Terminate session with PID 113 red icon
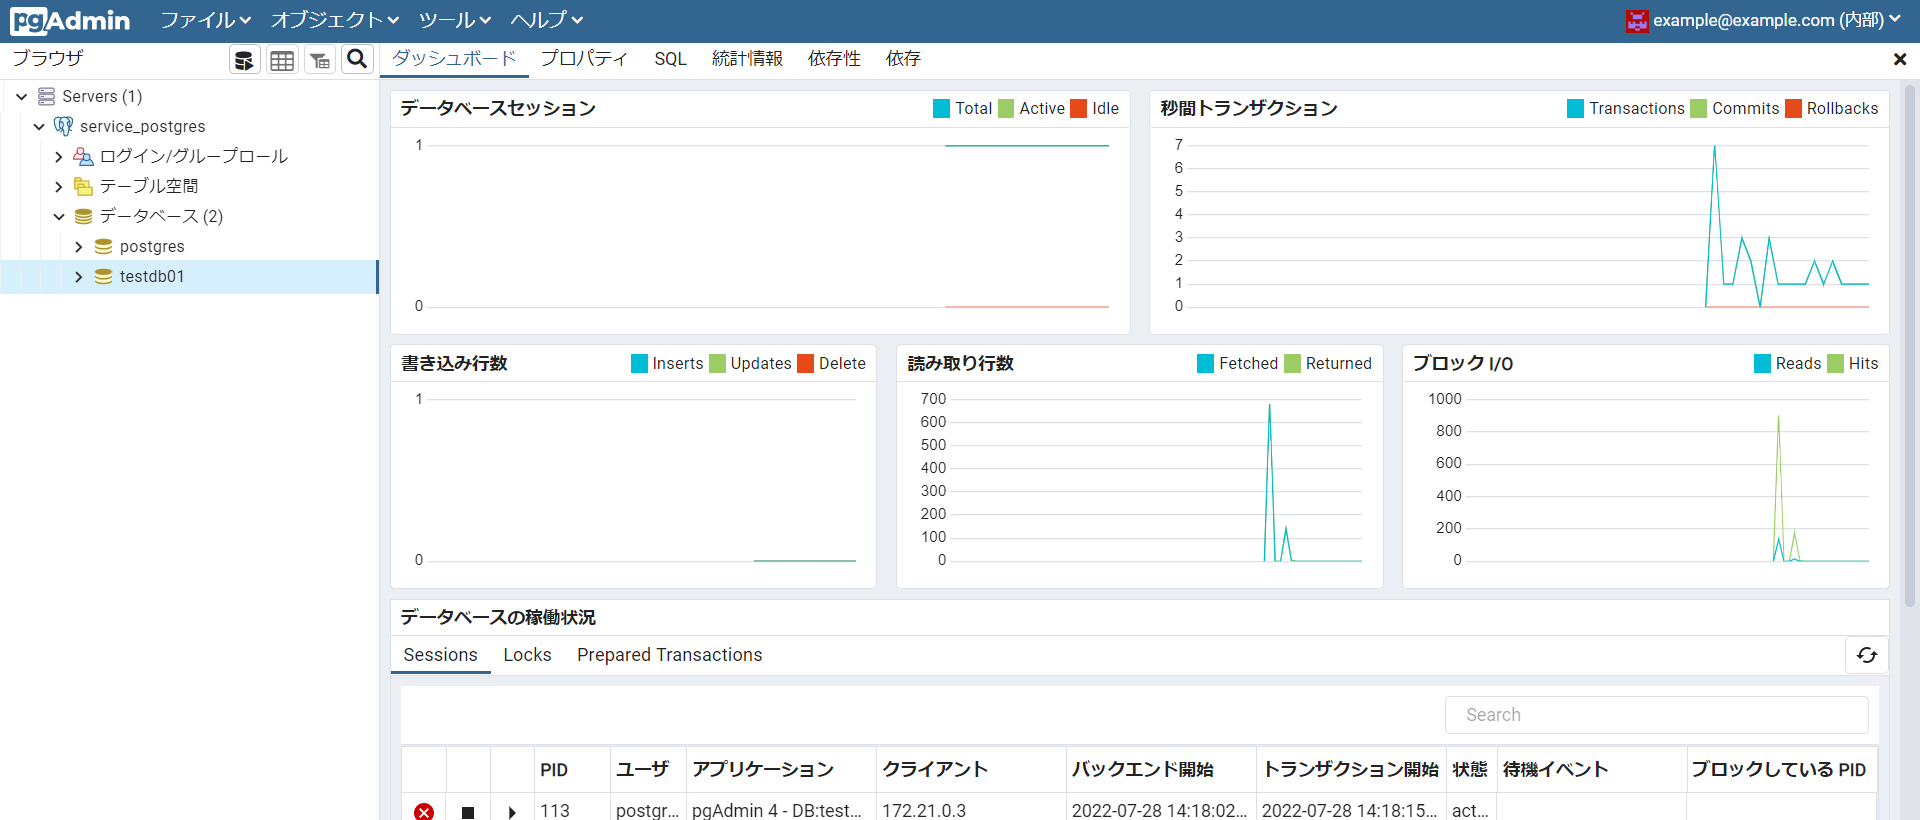Screen dimensions: 1920x820 click(x=424, y=811)
